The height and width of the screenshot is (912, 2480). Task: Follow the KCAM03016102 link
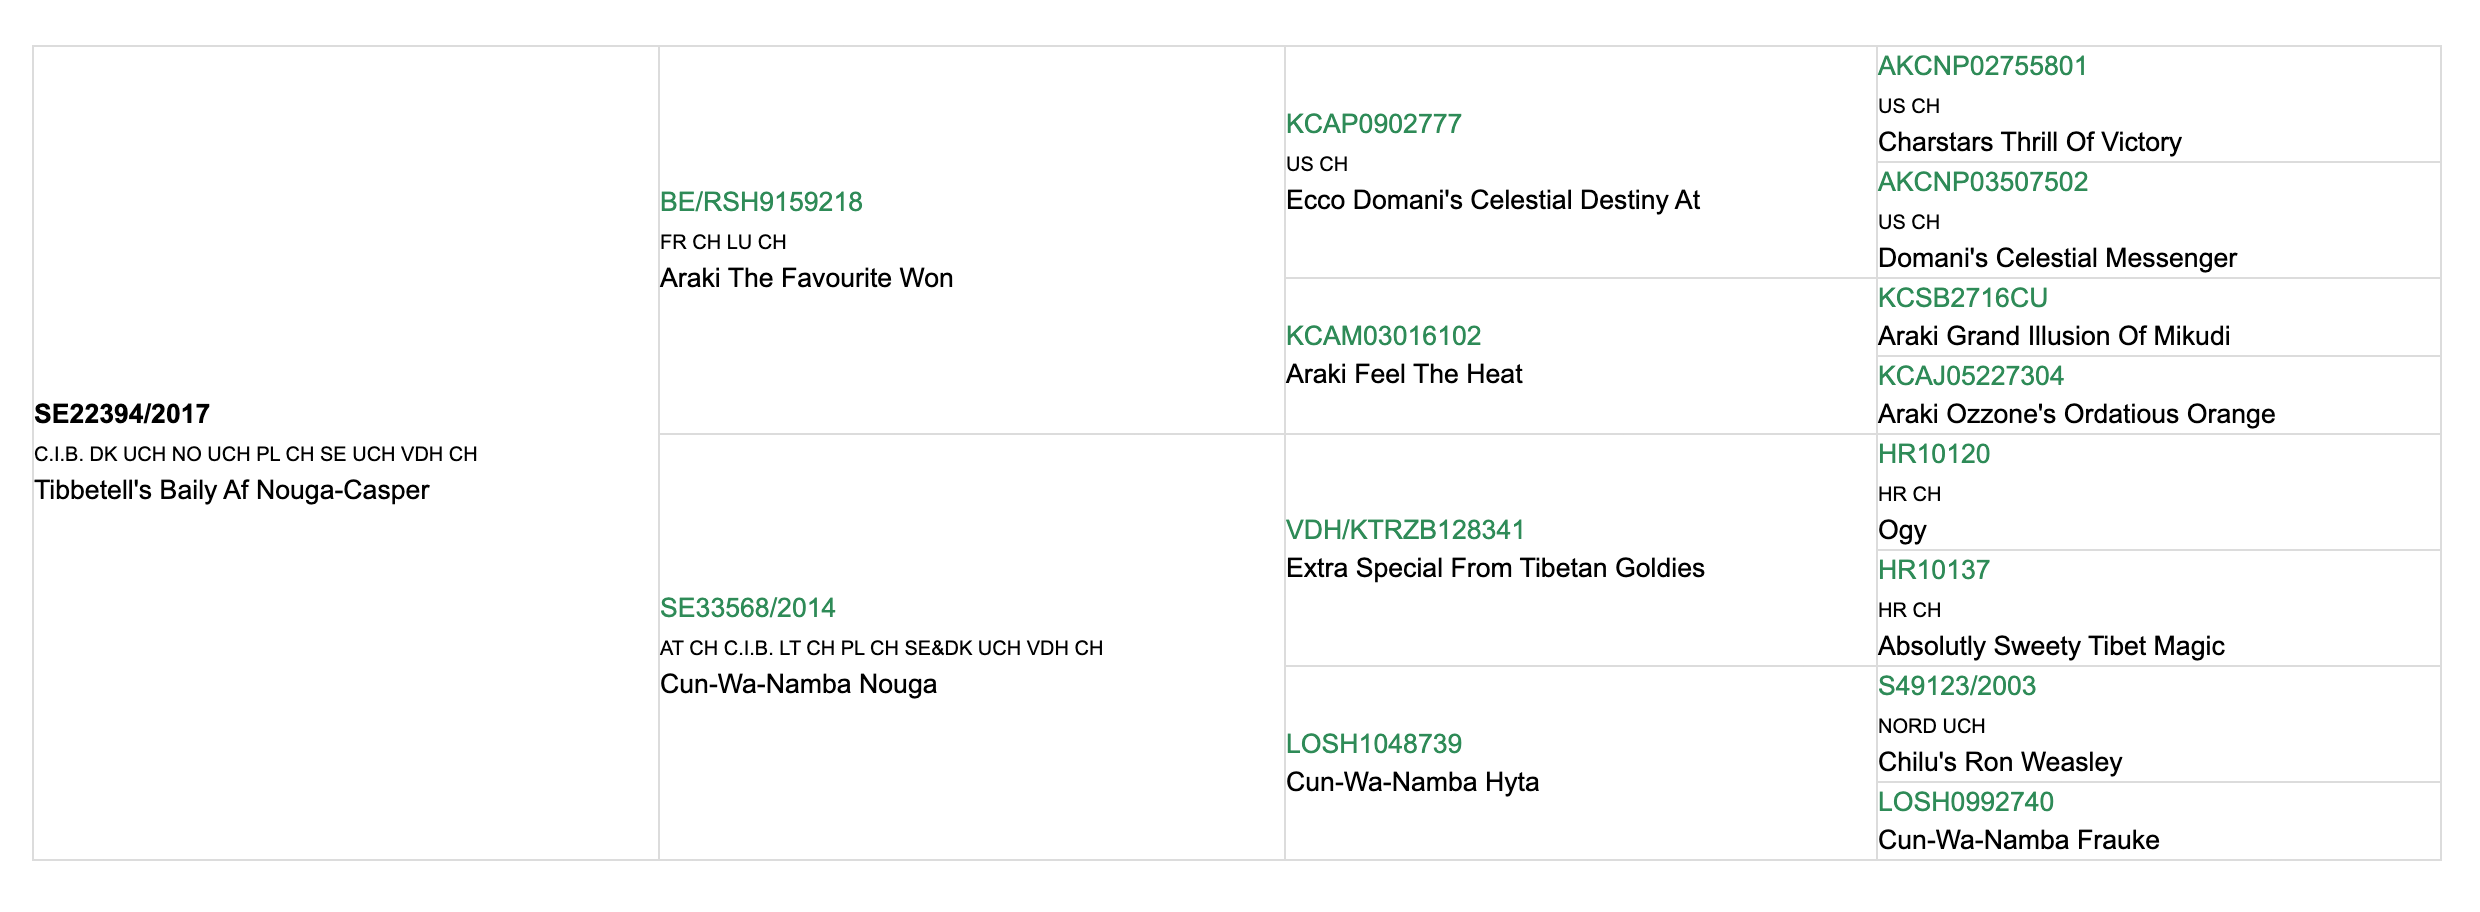(x=1383, y=336)
